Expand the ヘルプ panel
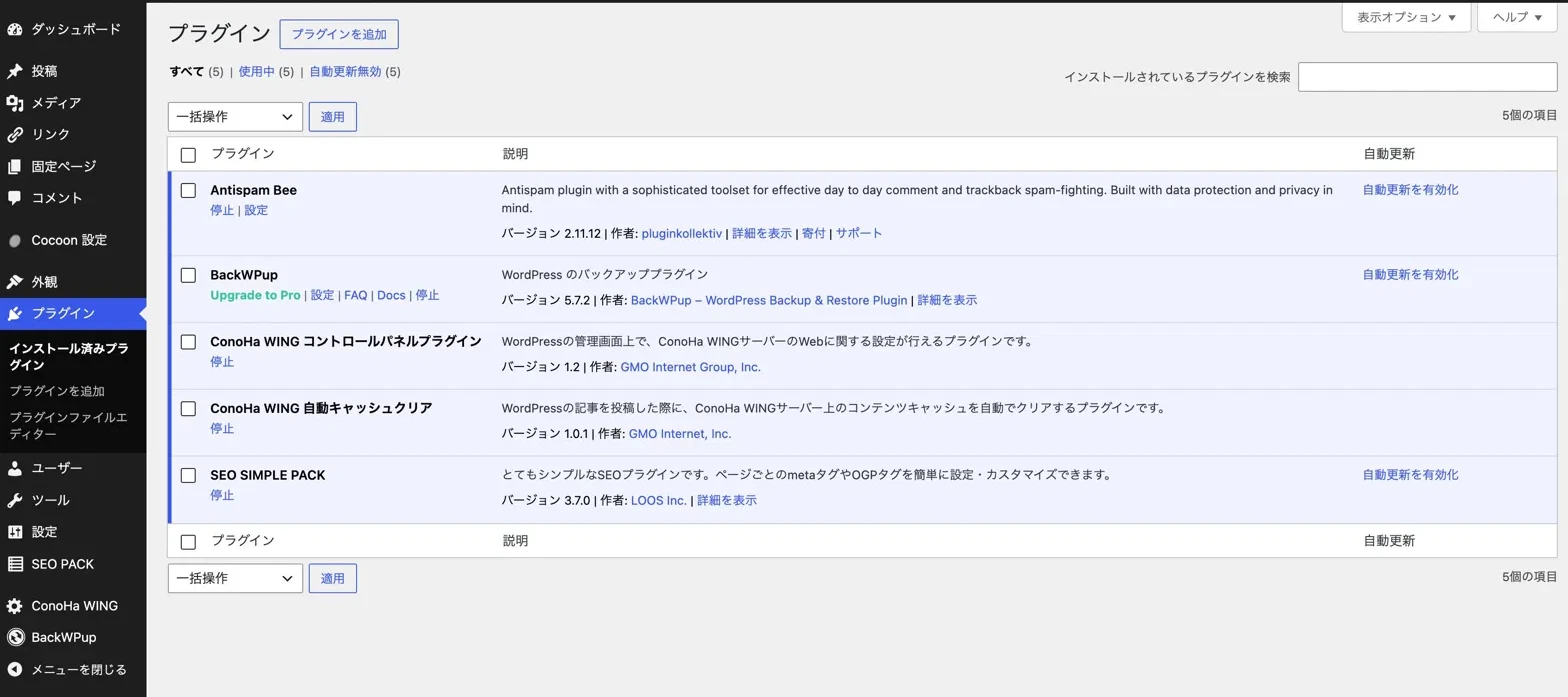Image resolution: width=1568 pixels, height=697 pixels. (x=1517, y=17)
